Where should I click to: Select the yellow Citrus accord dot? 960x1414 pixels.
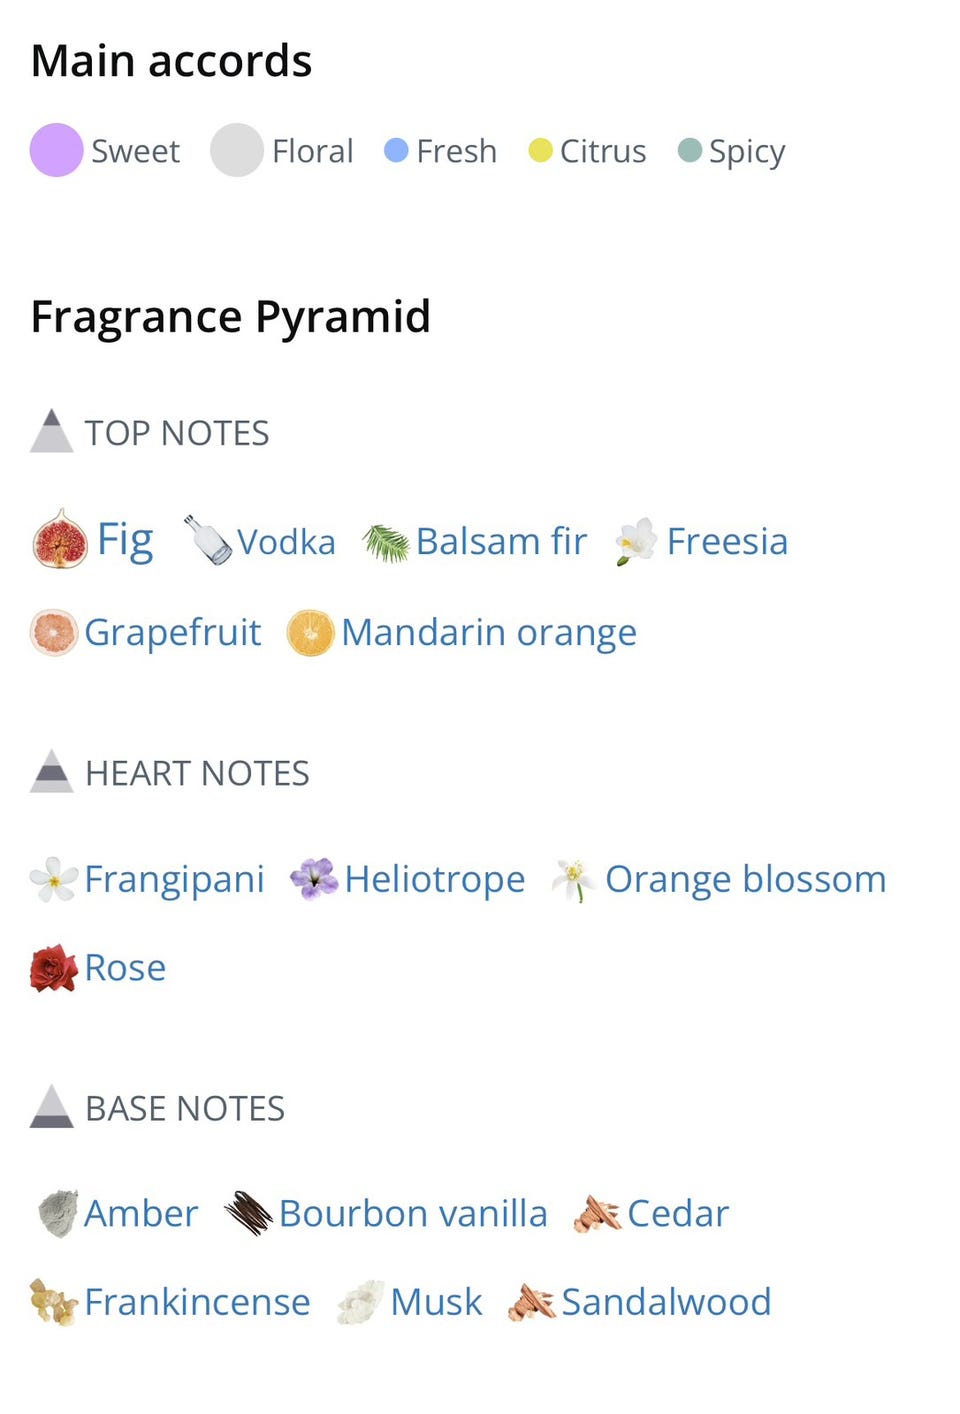click(540, 150)
